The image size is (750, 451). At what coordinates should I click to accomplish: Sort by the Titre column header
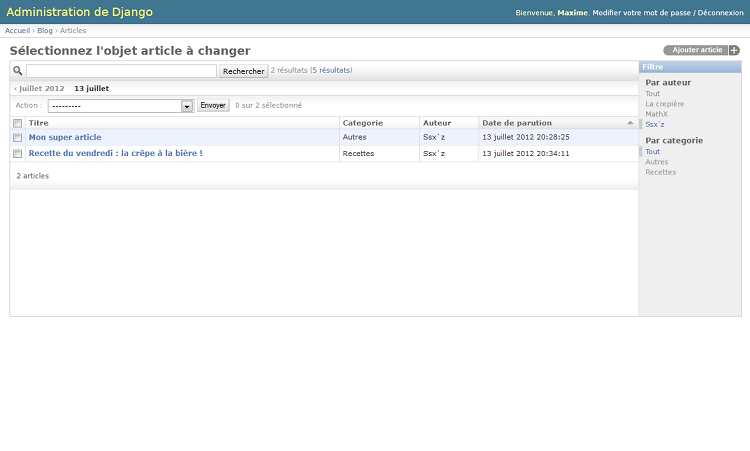[38, 123]
